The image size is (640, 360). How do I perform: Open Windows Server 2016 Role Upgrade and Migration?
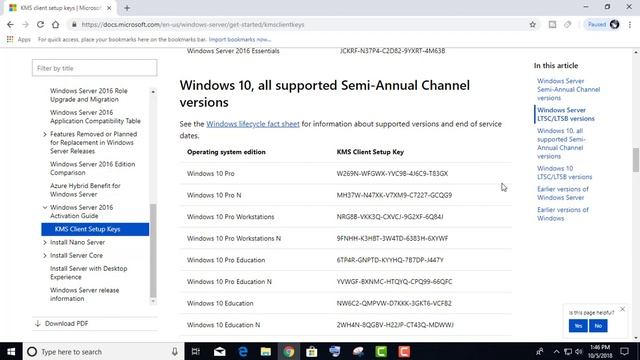pyautogui.click(x=89, y=95)
